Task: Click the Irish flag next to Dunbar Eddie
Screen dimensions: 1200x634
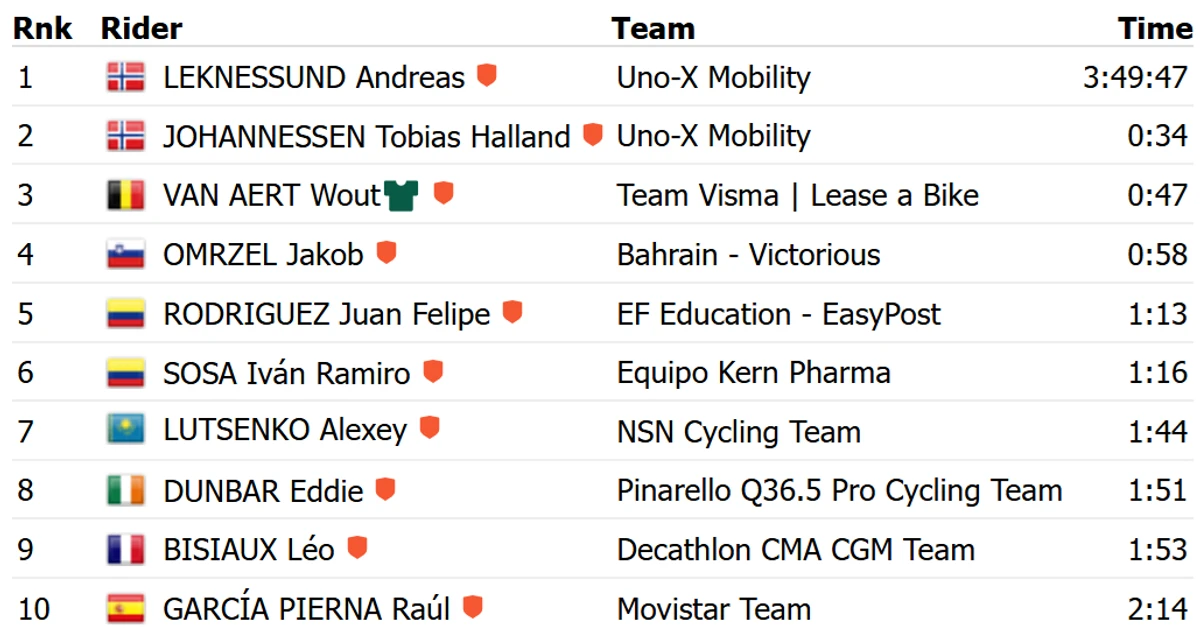Action: (x=126, y=490)
